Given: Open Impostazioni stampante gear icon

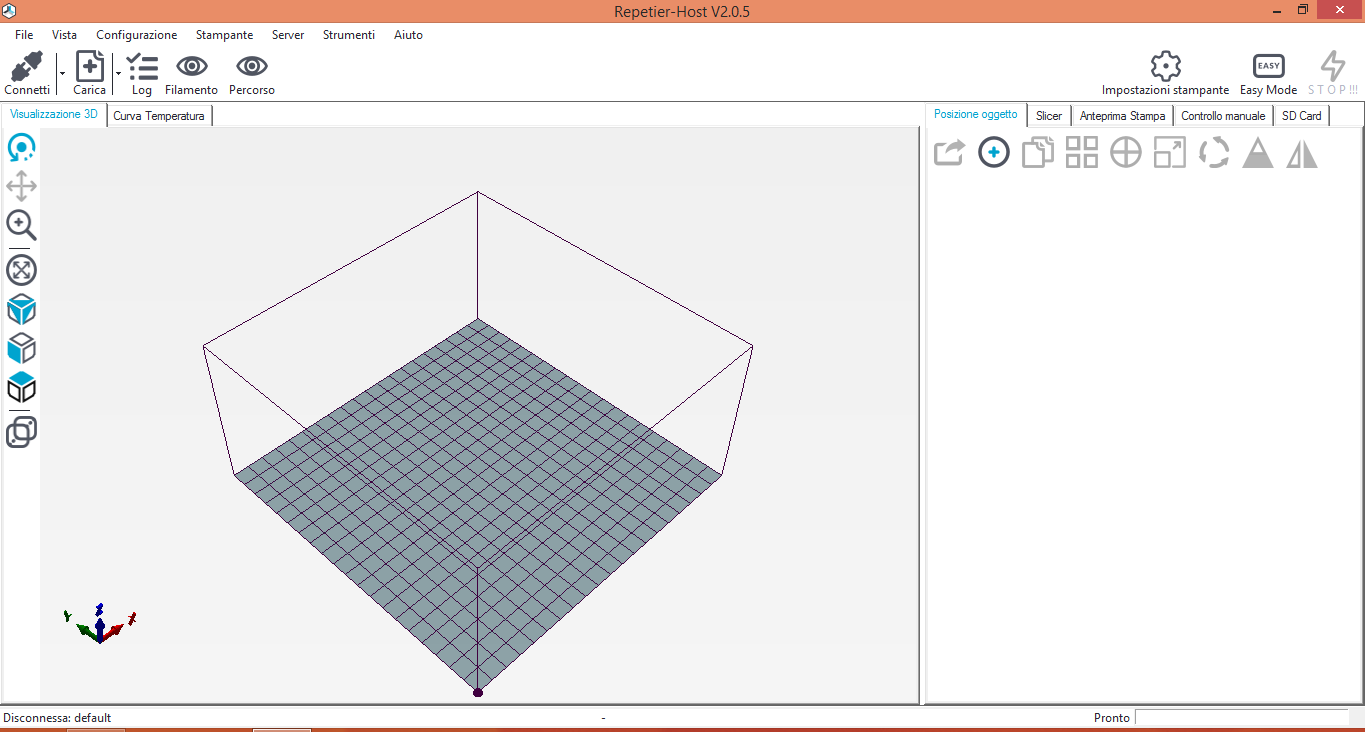Looking at the screenshot, I should click(x=1165, y=67).
